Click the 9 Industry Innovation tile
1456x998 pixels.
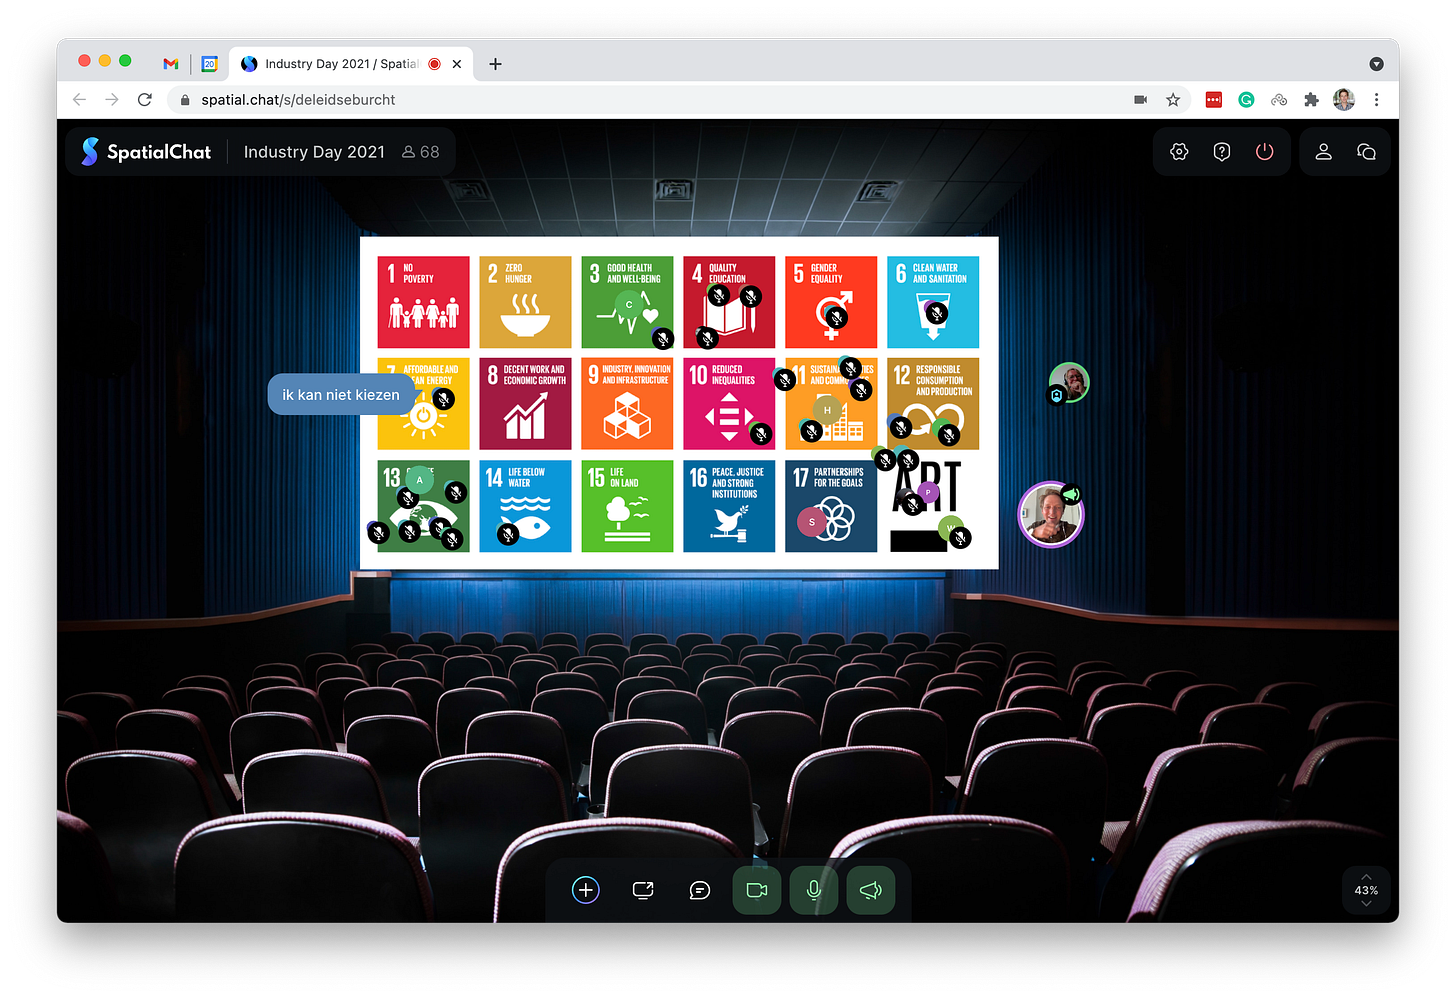click(x=627, y=404)
